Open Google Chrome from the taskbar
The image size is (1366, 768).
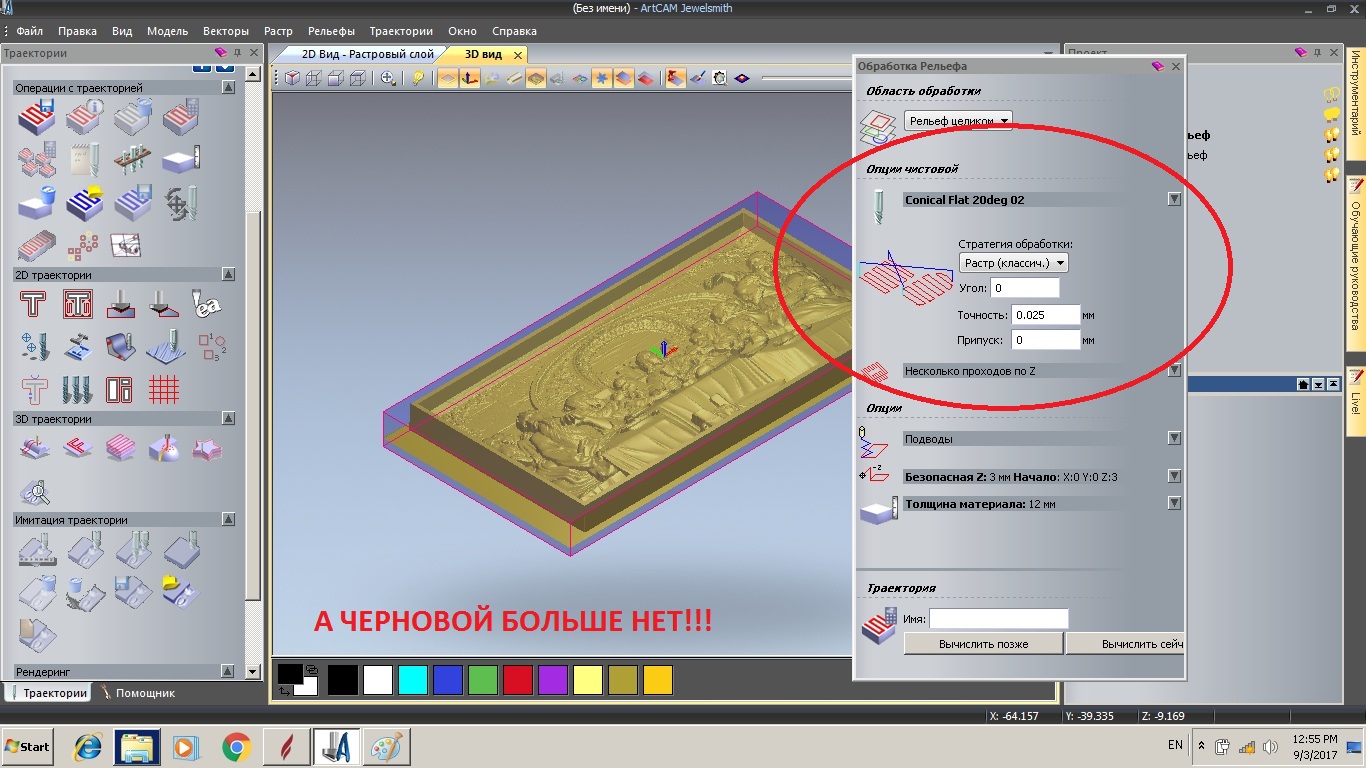tap(236, 746)
